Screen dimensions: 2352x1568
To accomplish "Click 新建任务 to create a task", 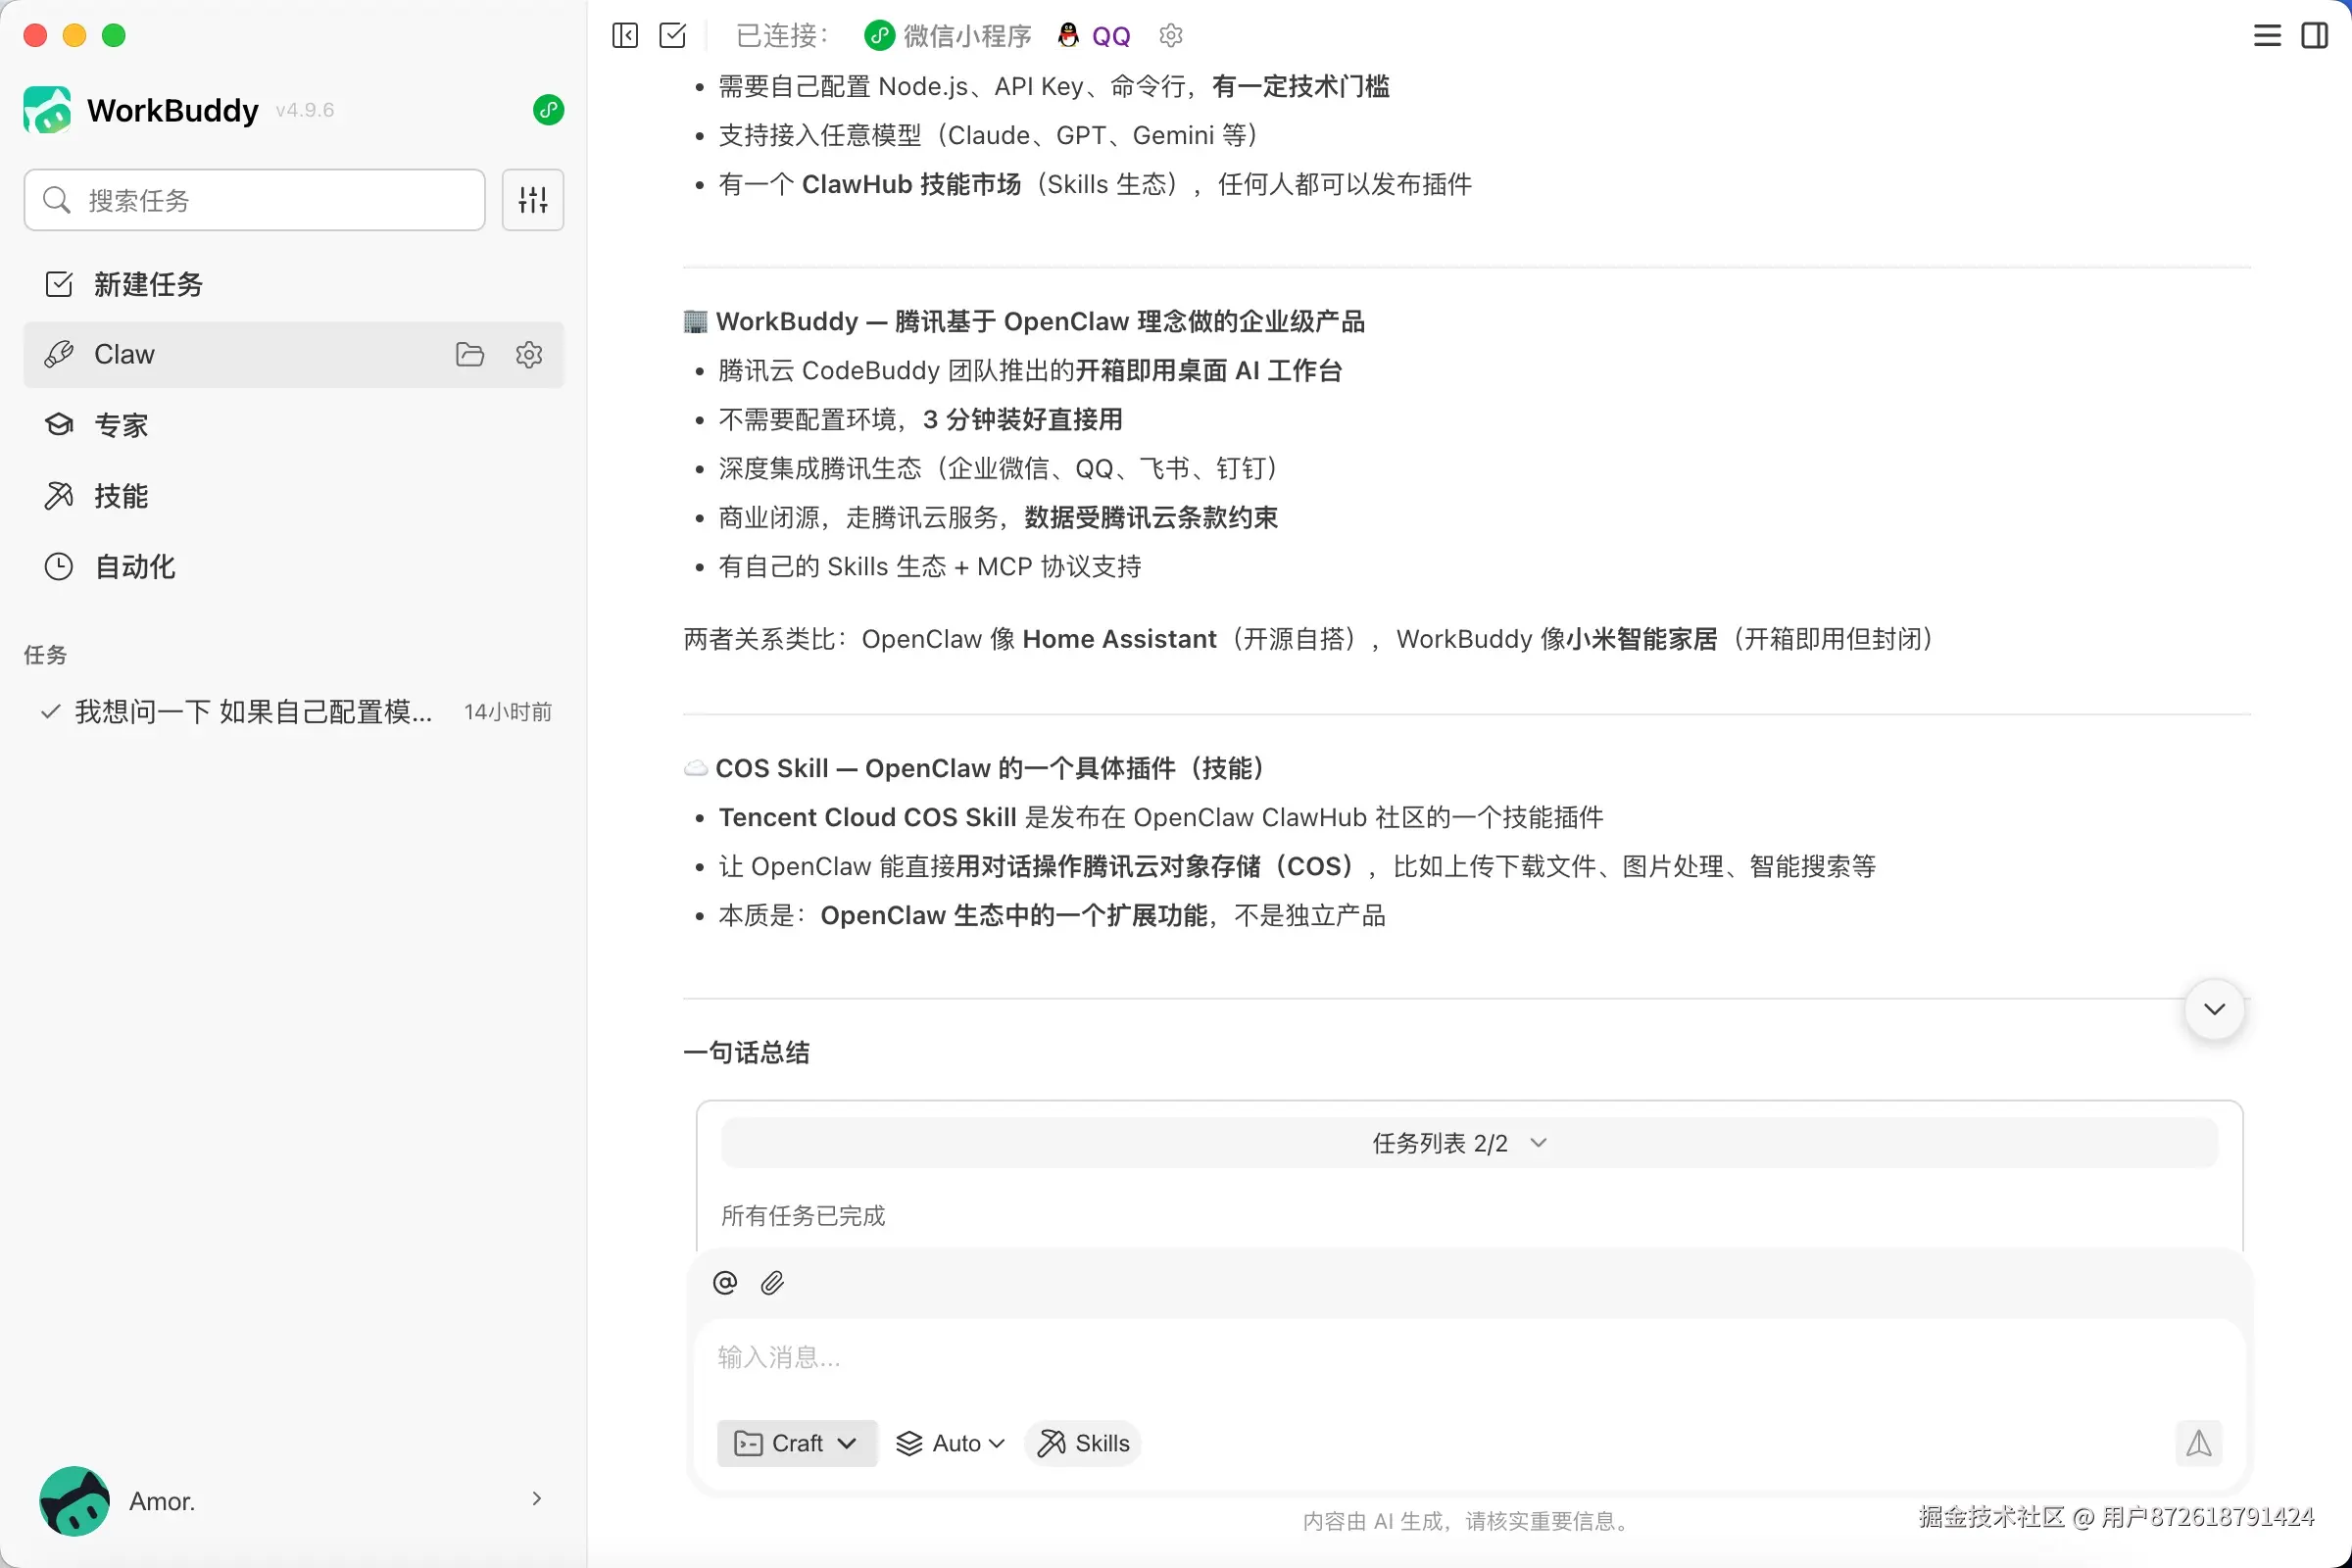I will coord(147,284).
